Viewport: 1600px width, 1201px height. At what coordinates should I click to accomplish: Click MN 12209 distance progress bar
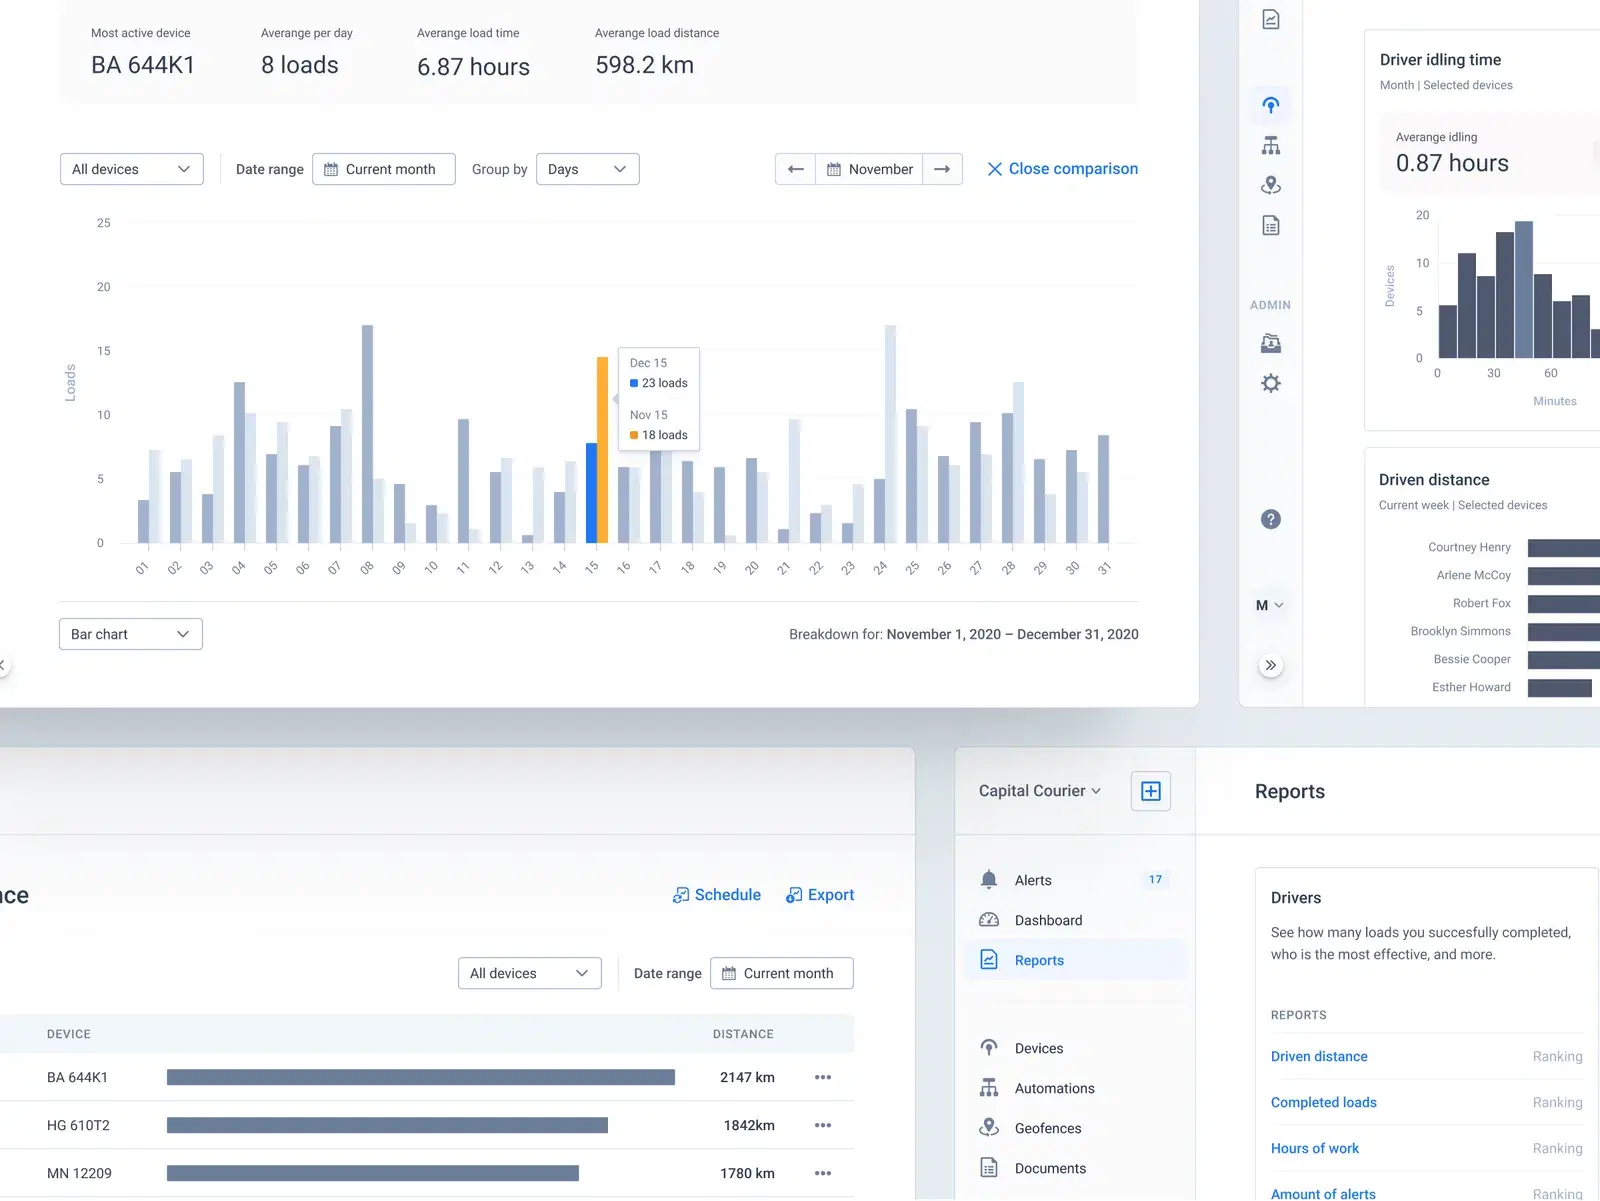(x=373, y=1173)
